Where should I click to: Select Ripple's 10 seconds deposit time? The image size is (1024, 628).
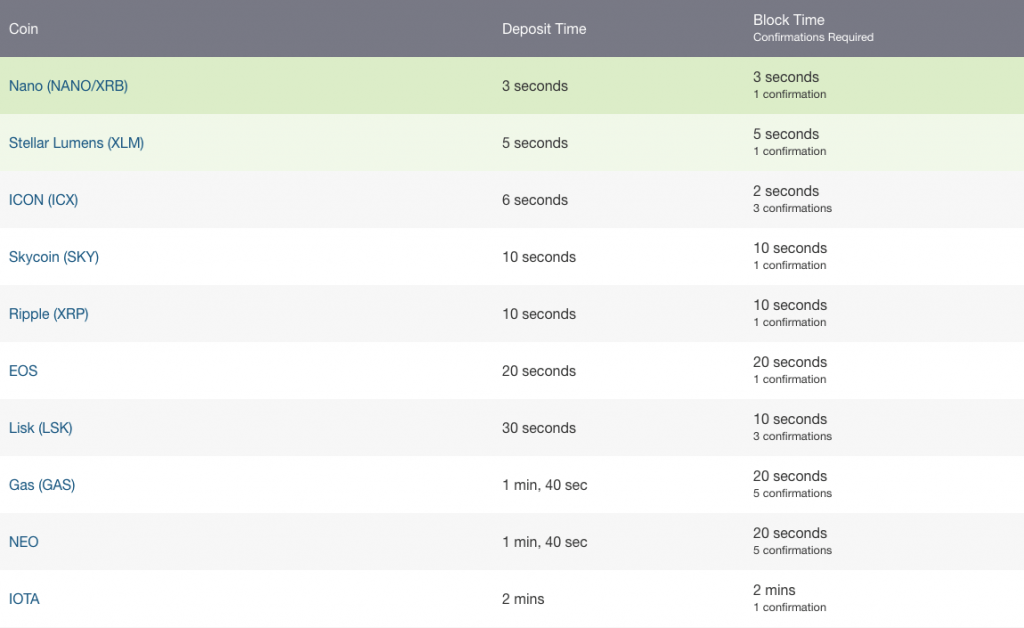pyautogui.click(x=539, y=313)
